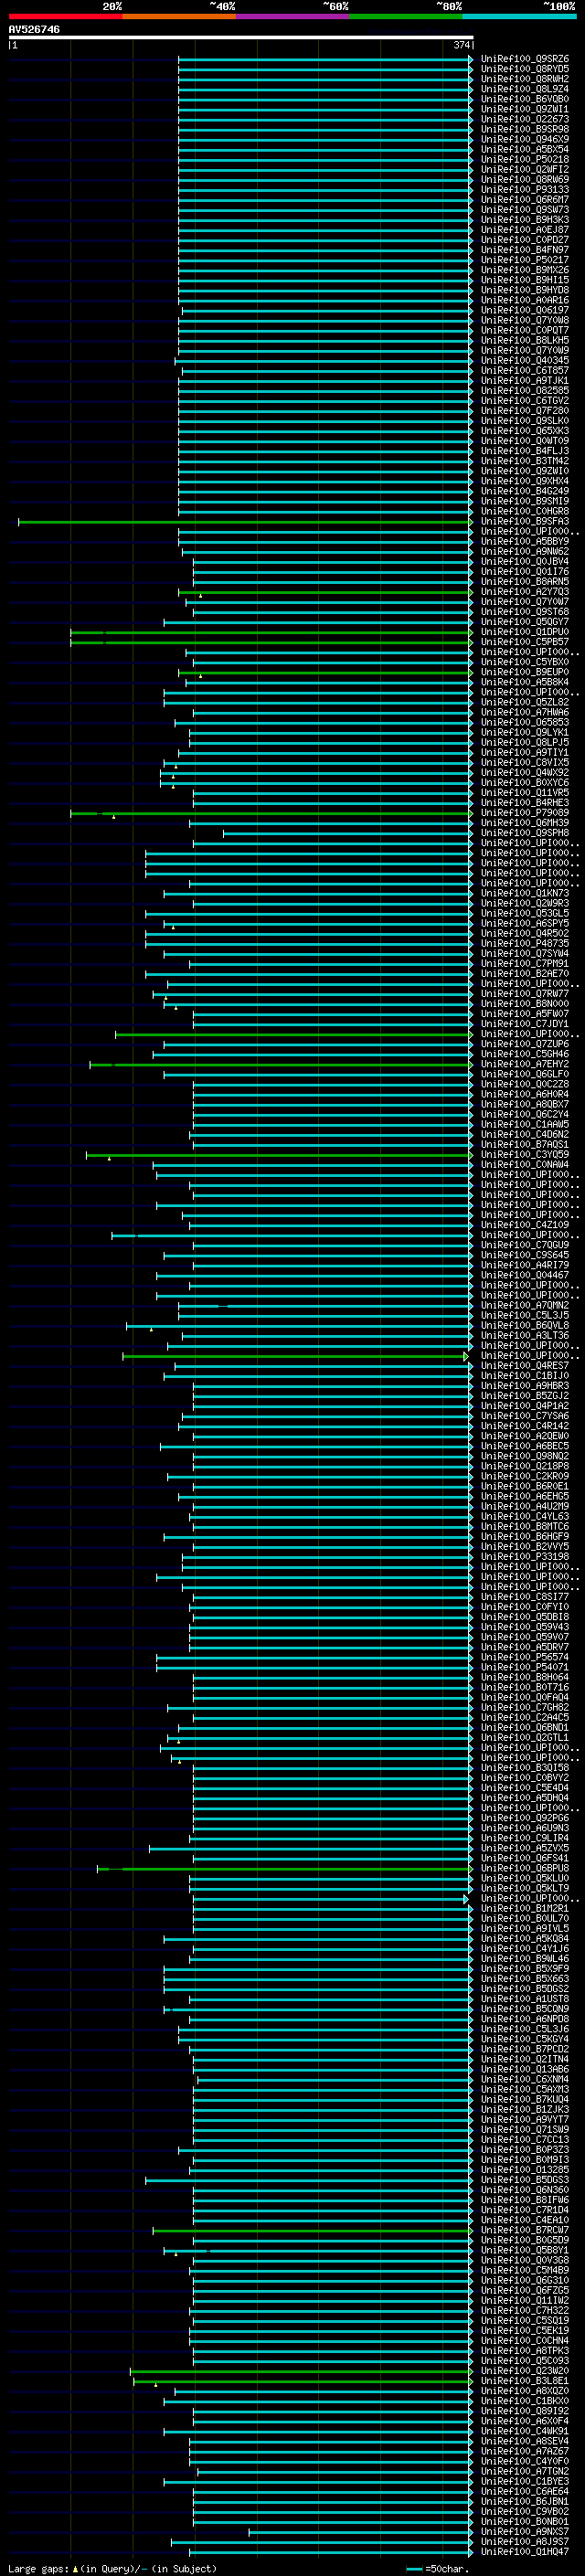This screenshot has width=585, height=2576.
Task: Select the UniRef100_B9EUP0 label
Action: [525, 673]
